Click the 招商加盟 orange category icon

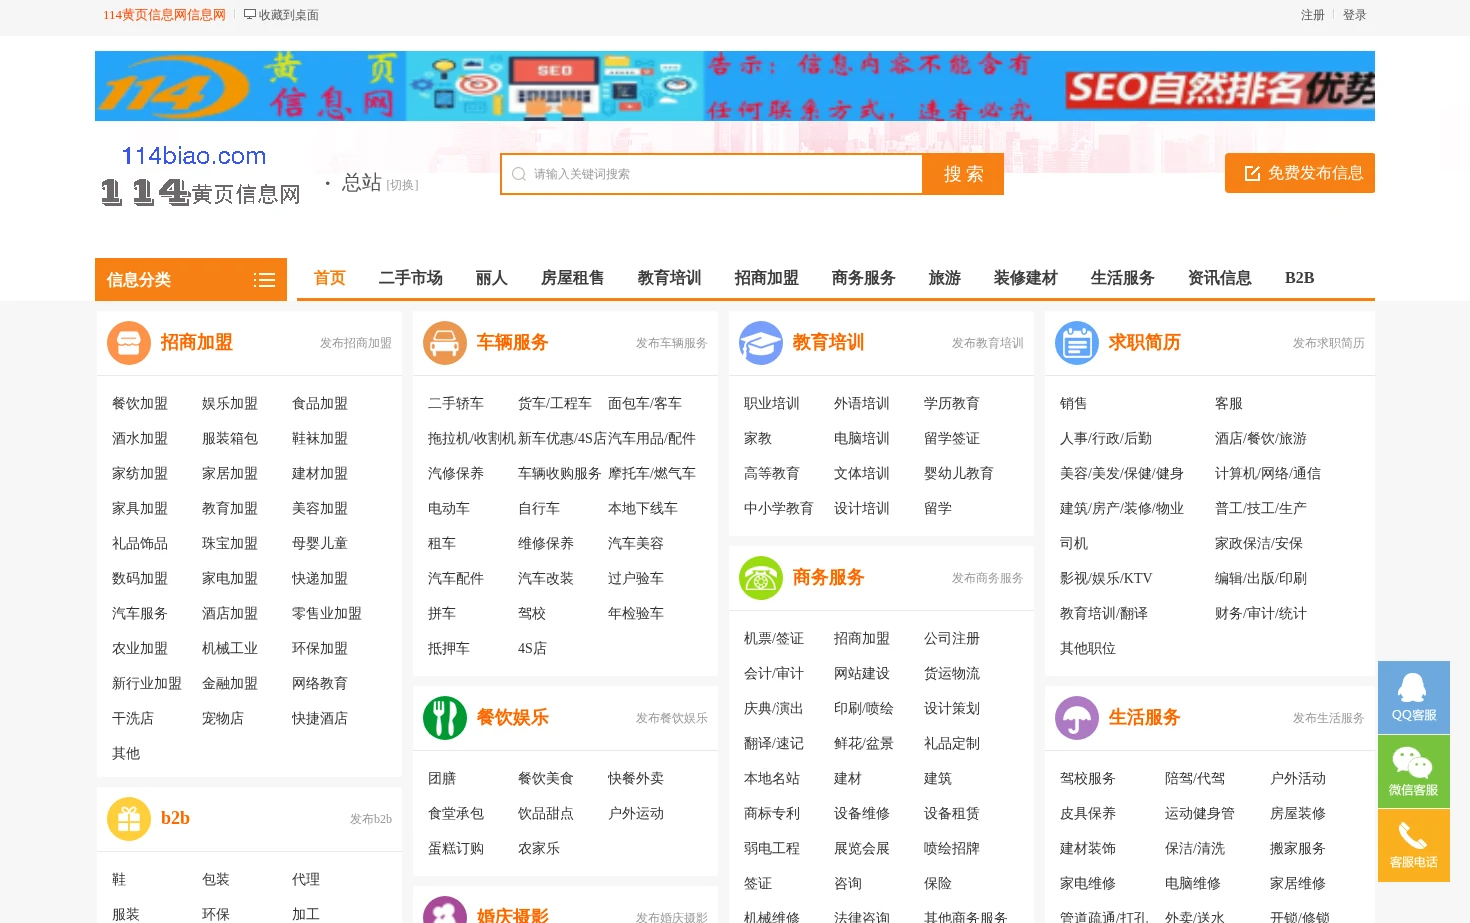point(128,343)
